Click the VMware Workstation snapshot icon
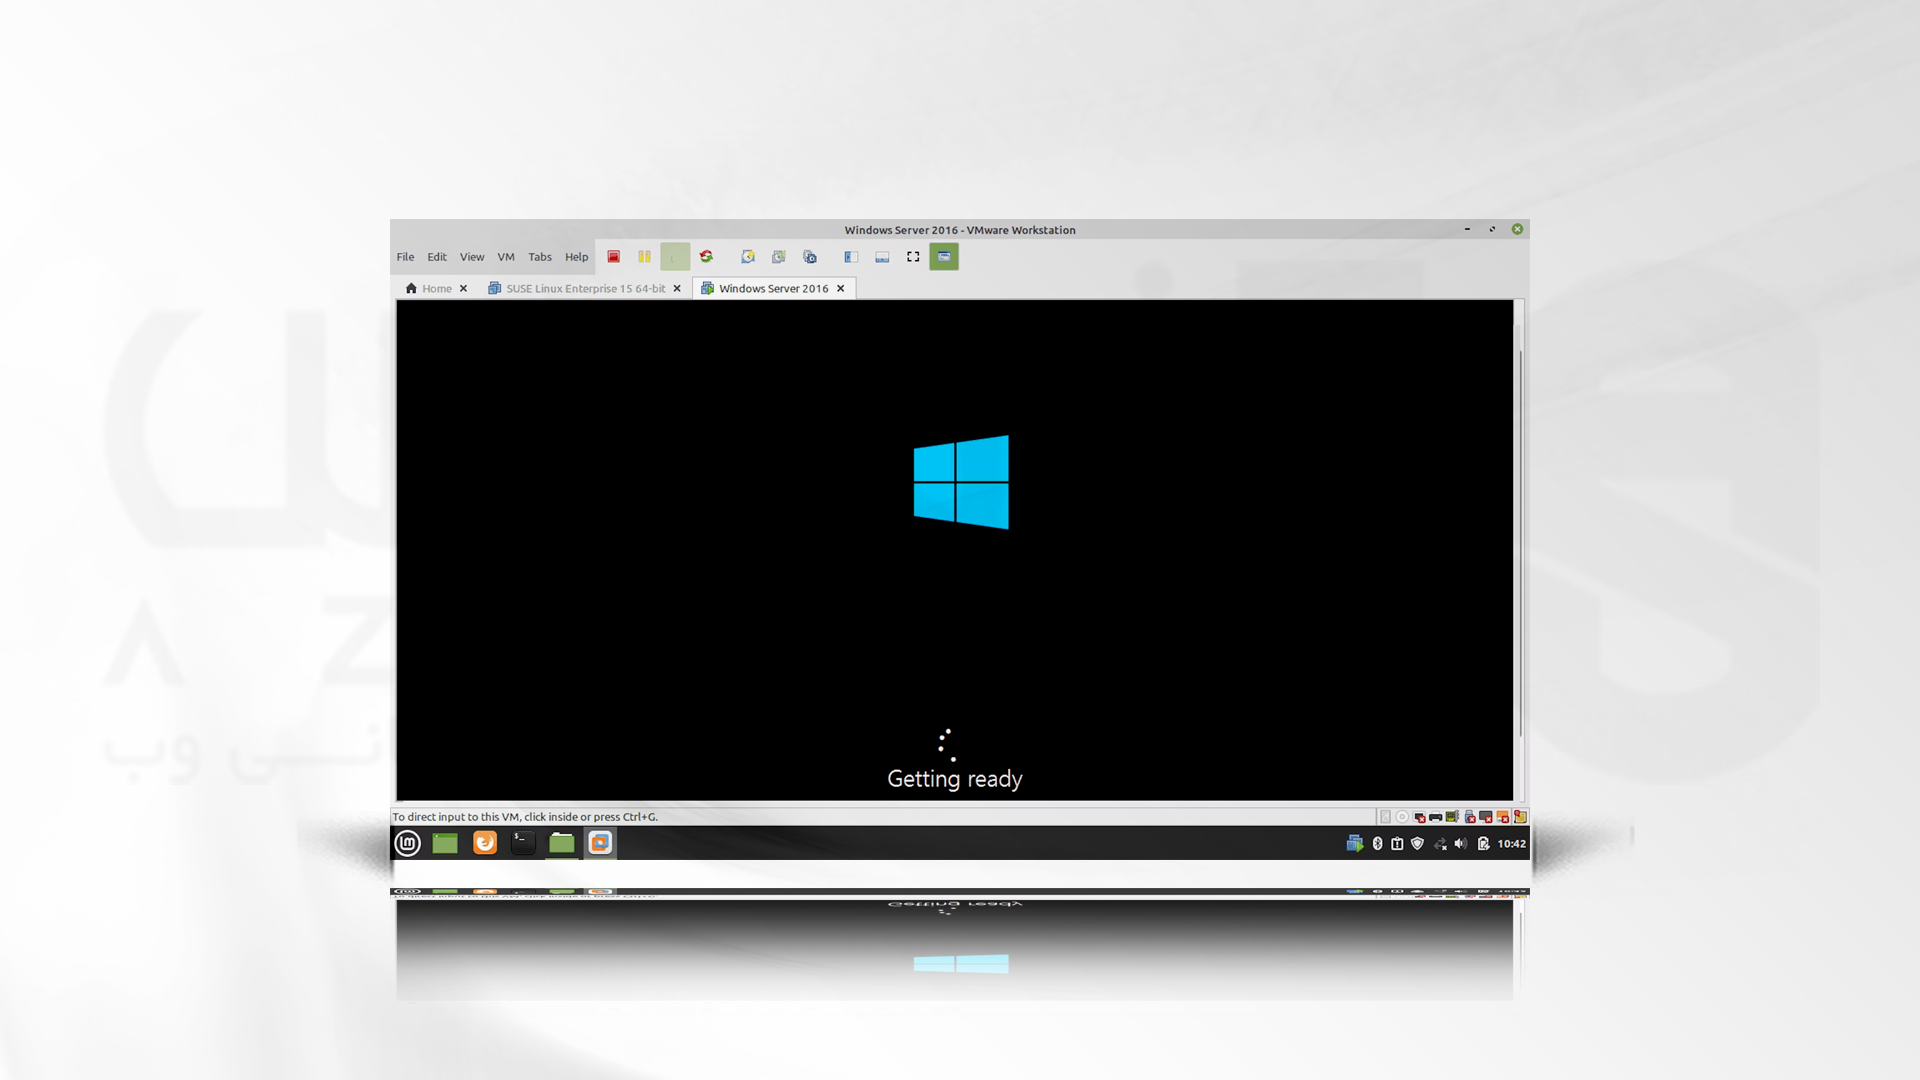This screenshot has height=1080, width=1920. point(748,256)
